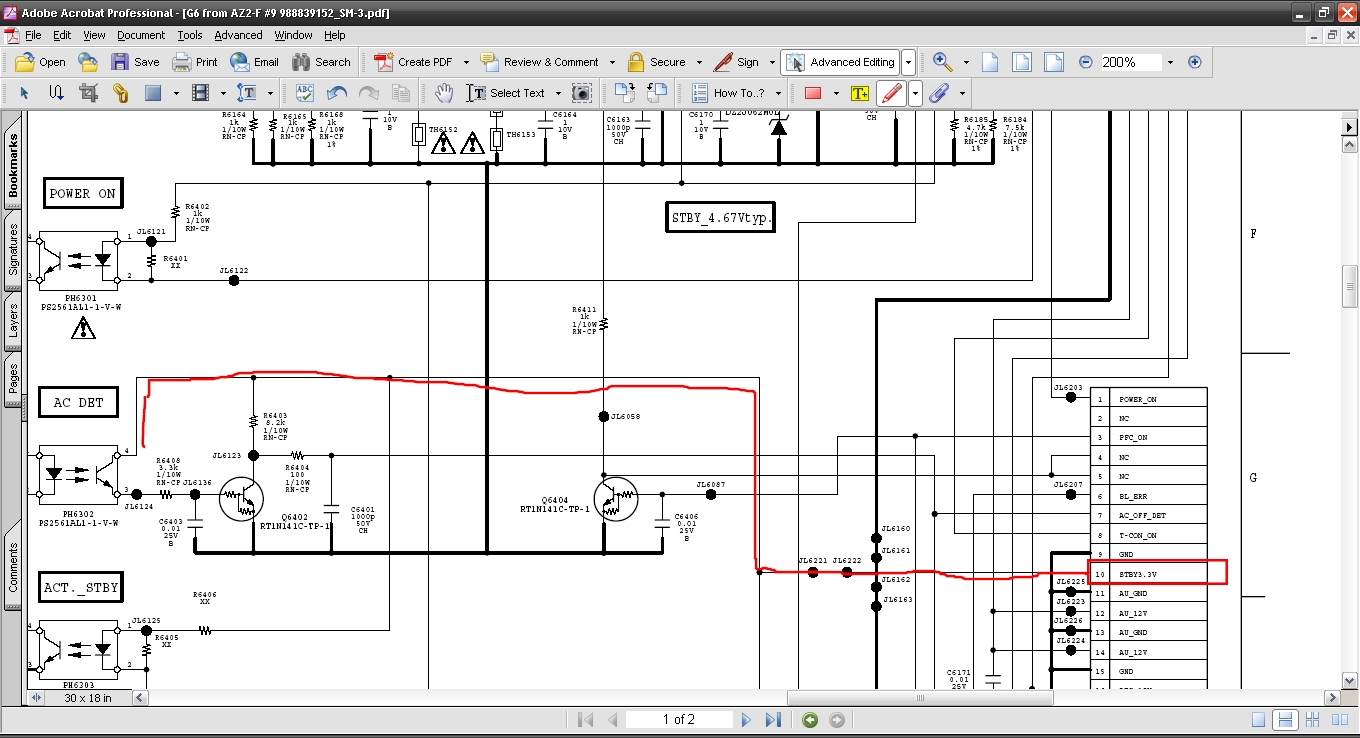Click the Snapshot tool camera icon

click(581, 93)
